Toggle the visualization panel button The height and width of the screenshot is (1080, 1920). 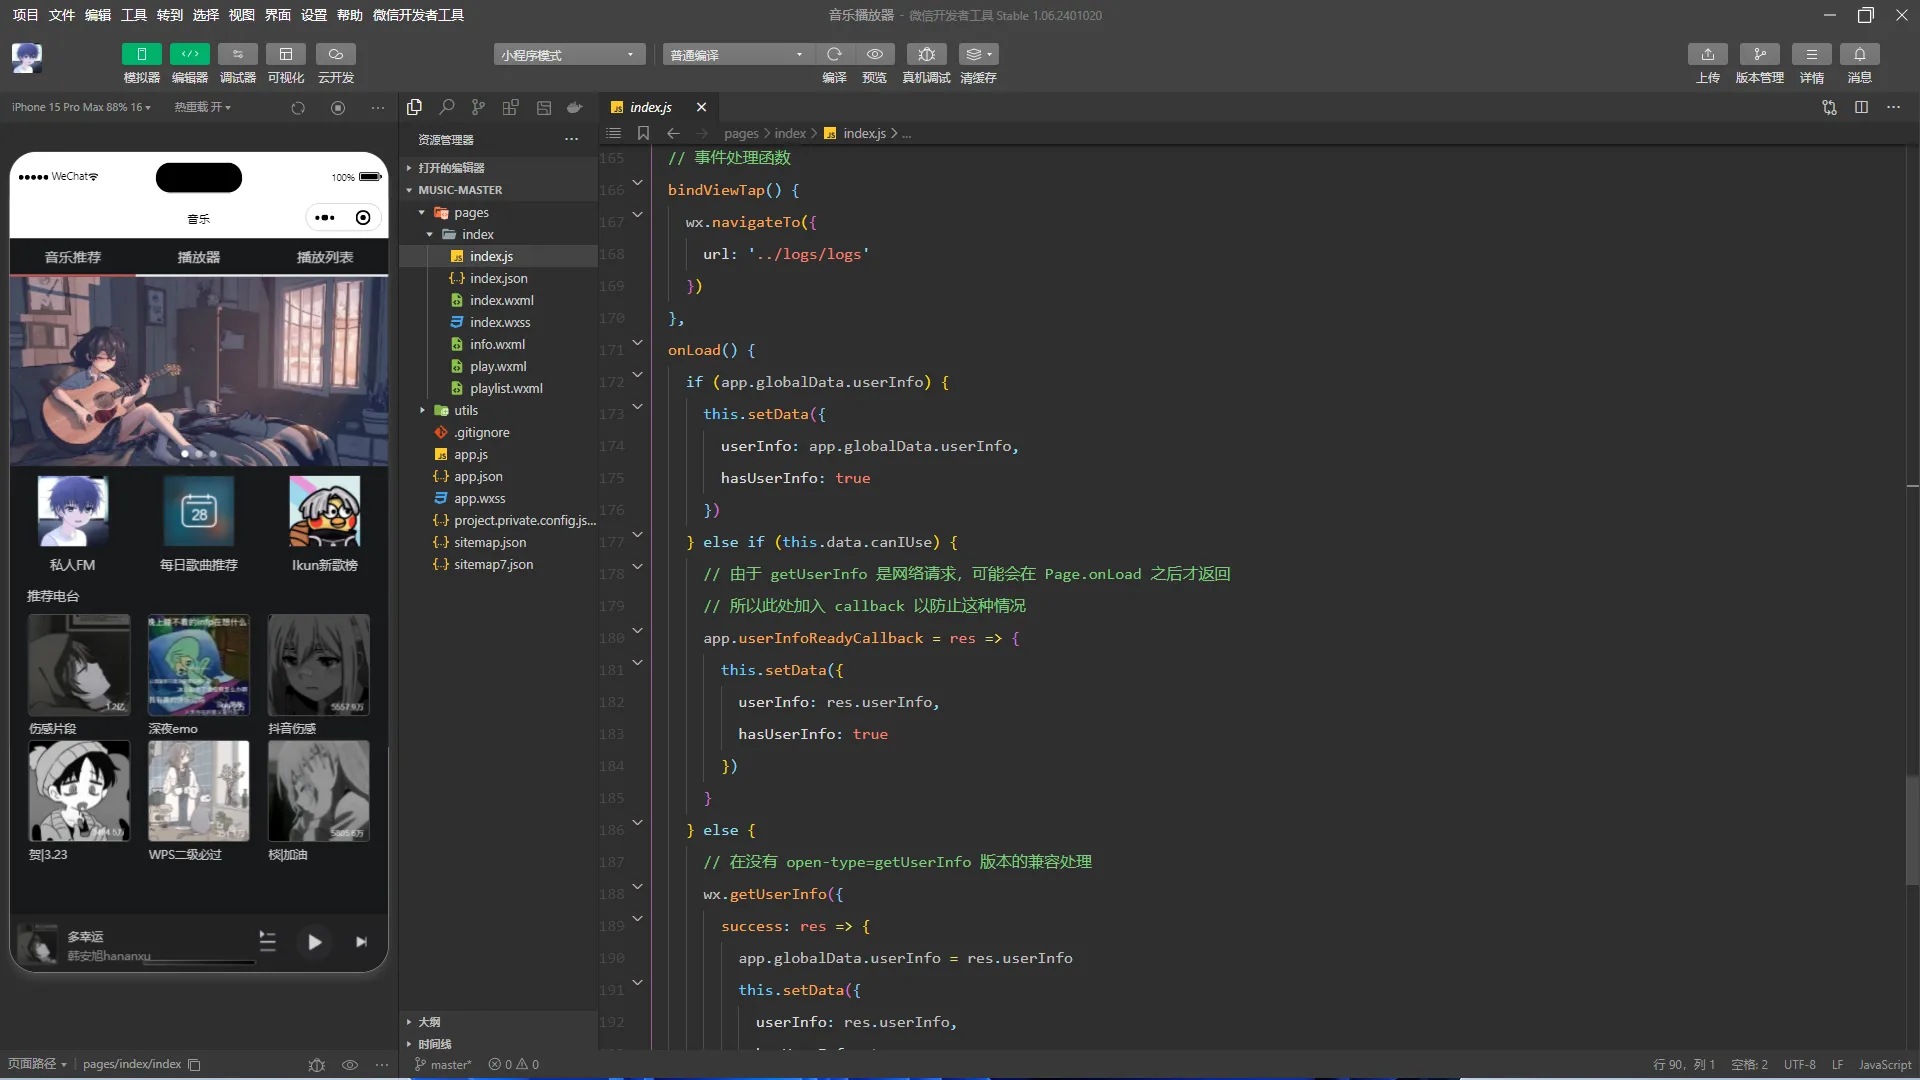(285, 54)
